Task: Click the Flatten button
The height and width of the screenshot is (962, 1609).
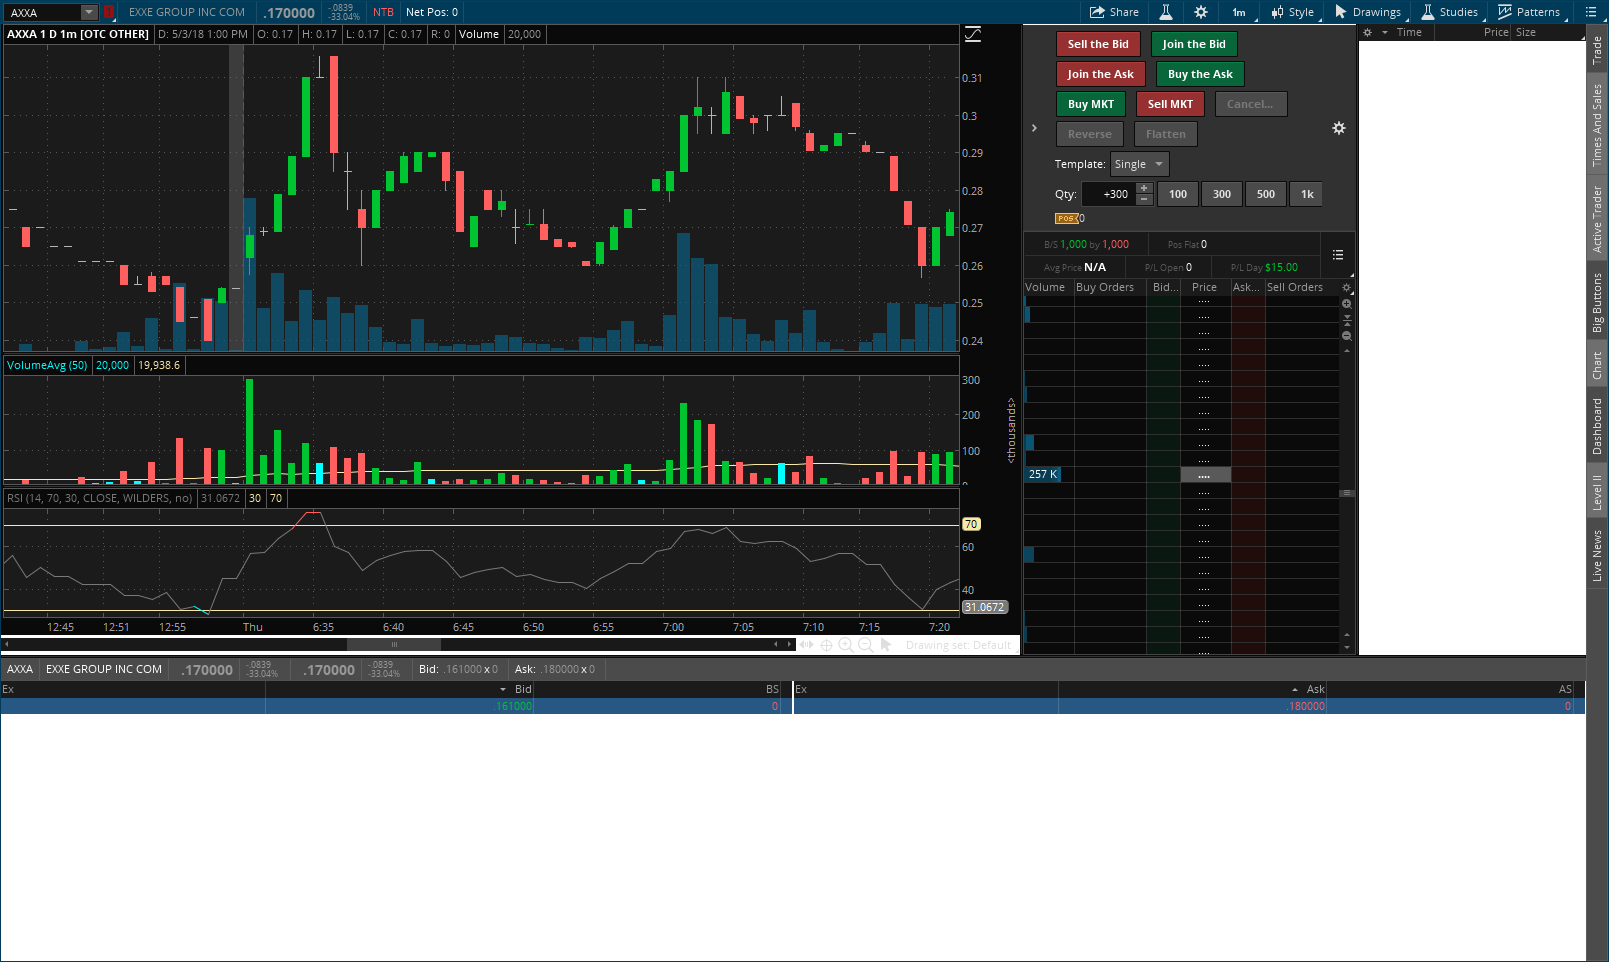Action: pos(1166,134)
